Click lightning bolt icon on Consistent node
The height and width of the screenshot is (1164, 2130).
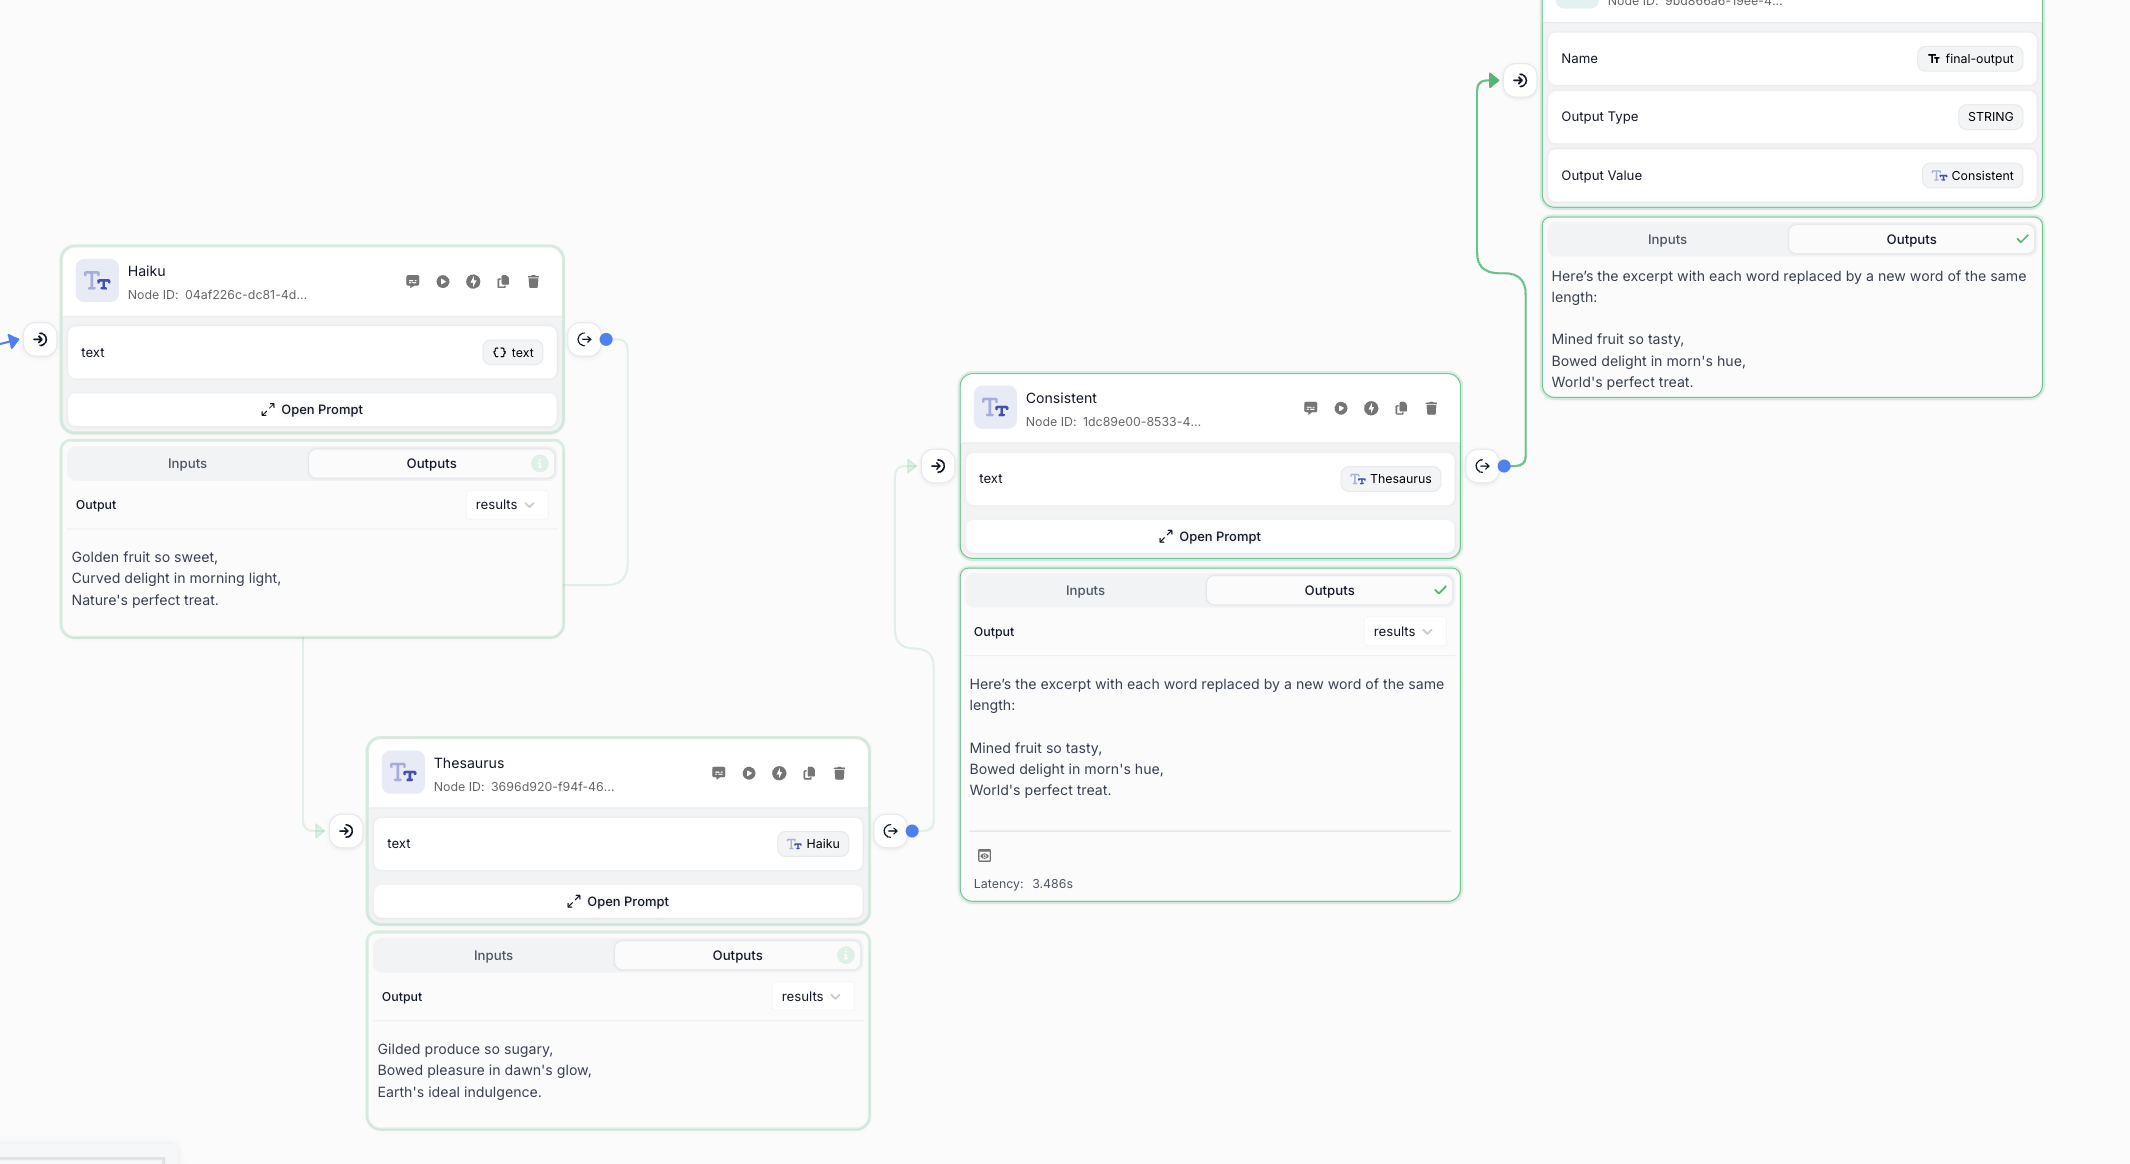point(1371,409)
